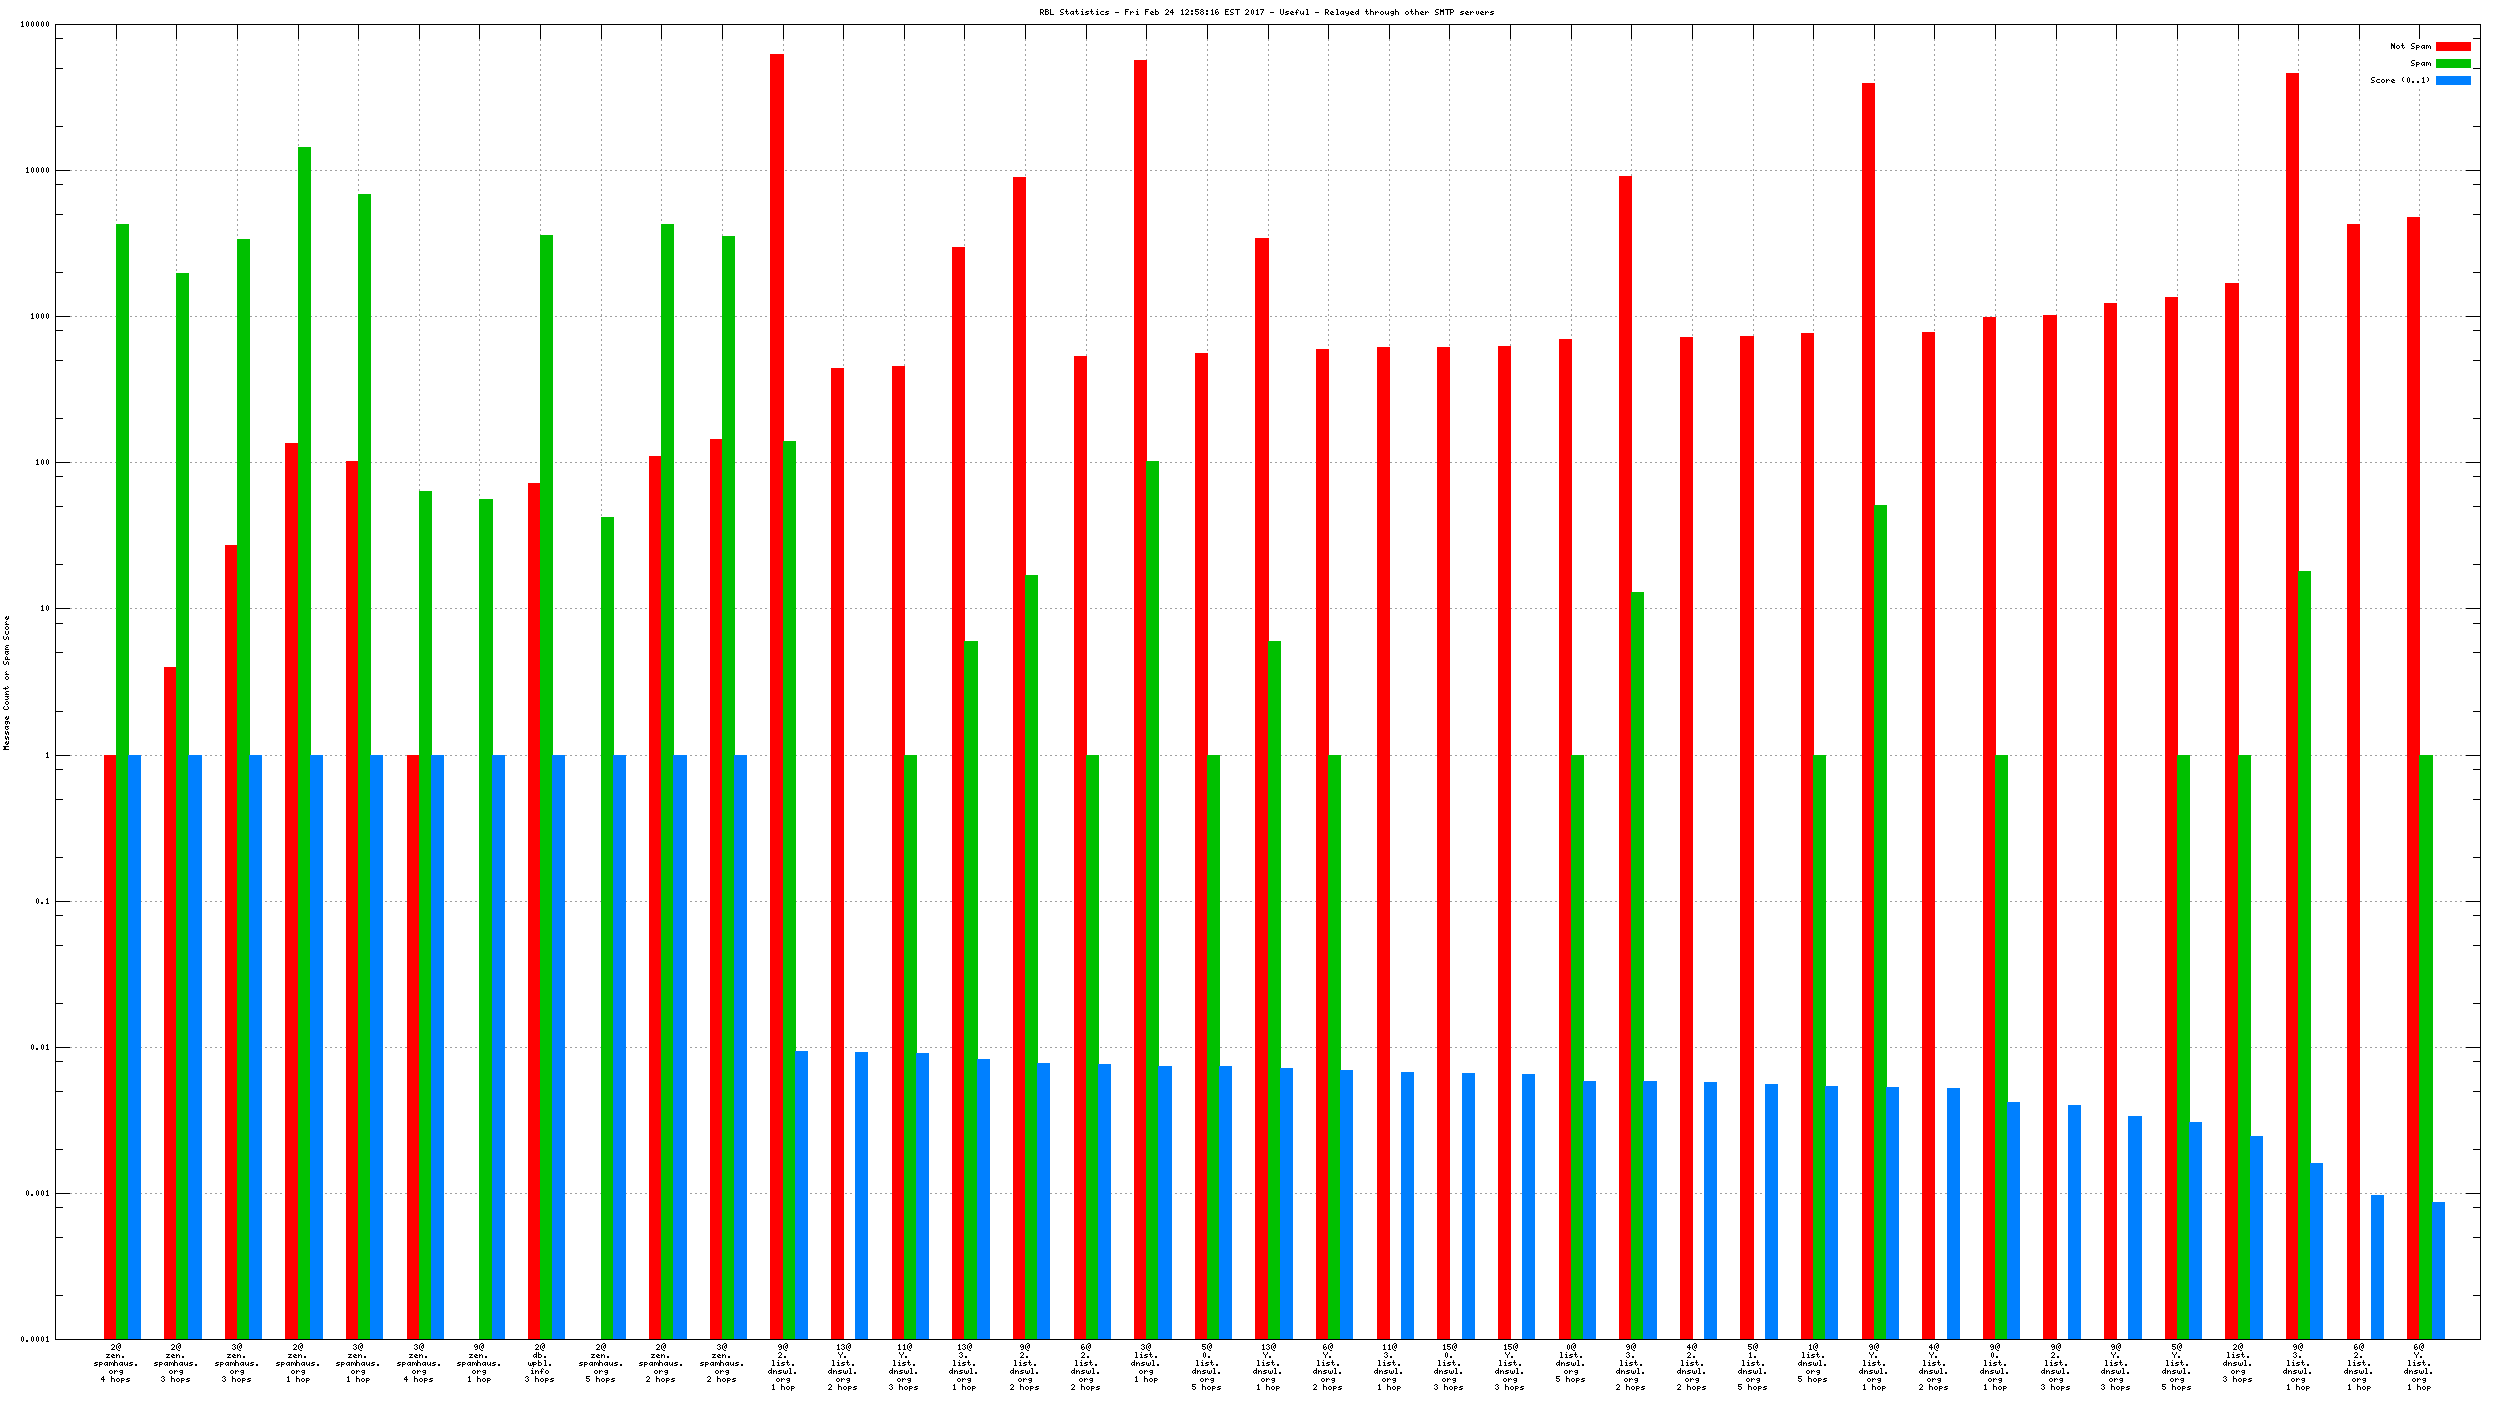The width and height of the screenshot is (2496, 1404).
Task: Click the blue Score legend swatch
Action: pyautogui.click(x=2452, y=80)
